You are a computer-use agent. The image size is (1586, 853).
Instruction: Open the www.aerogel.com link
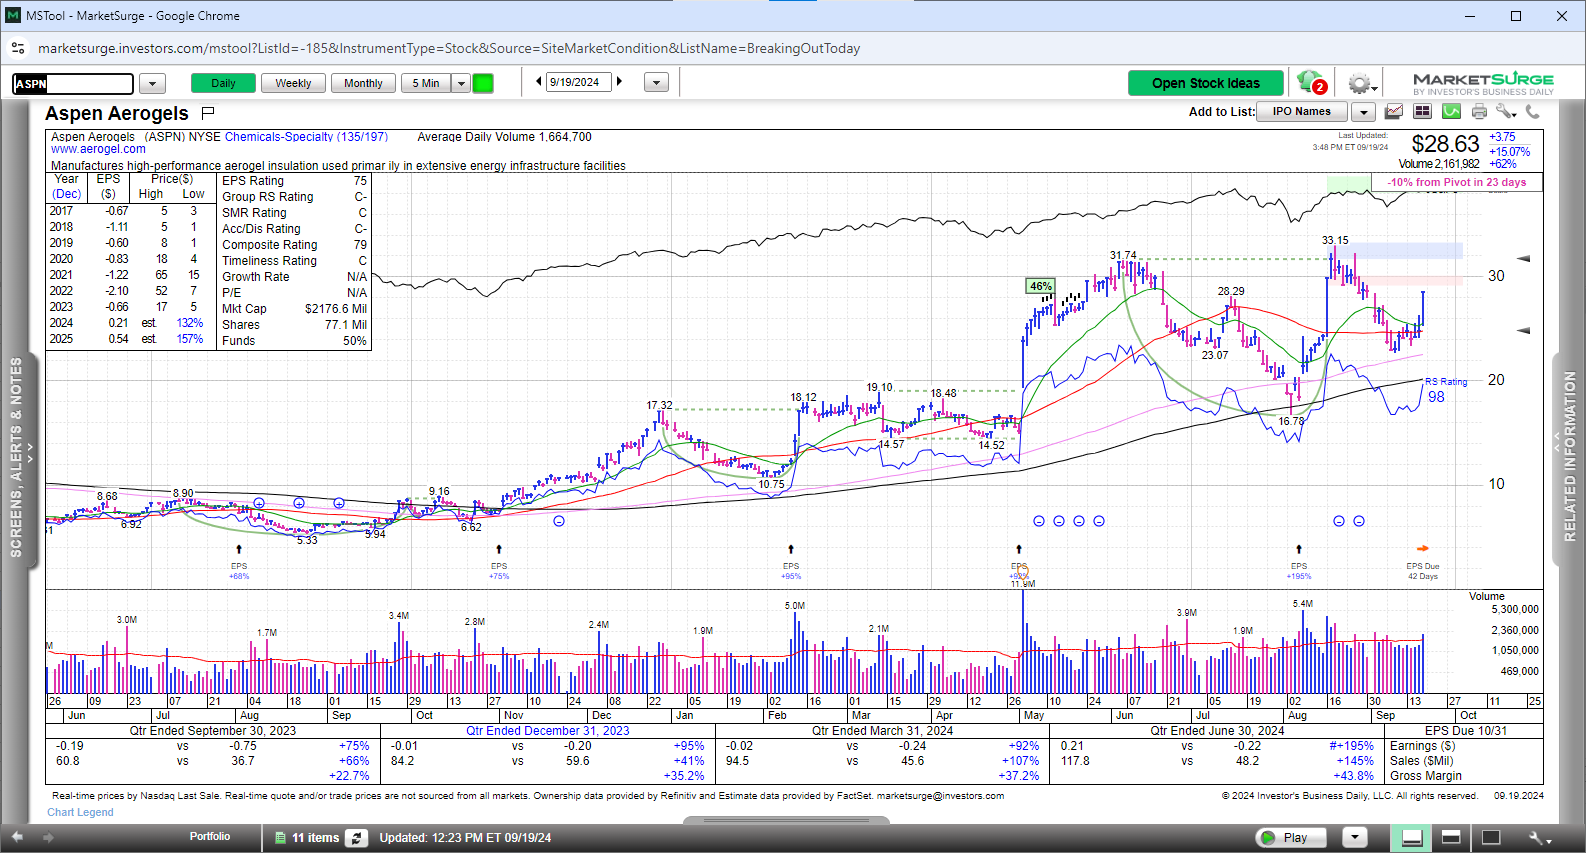pyautogui.click(x=98, y=149)
